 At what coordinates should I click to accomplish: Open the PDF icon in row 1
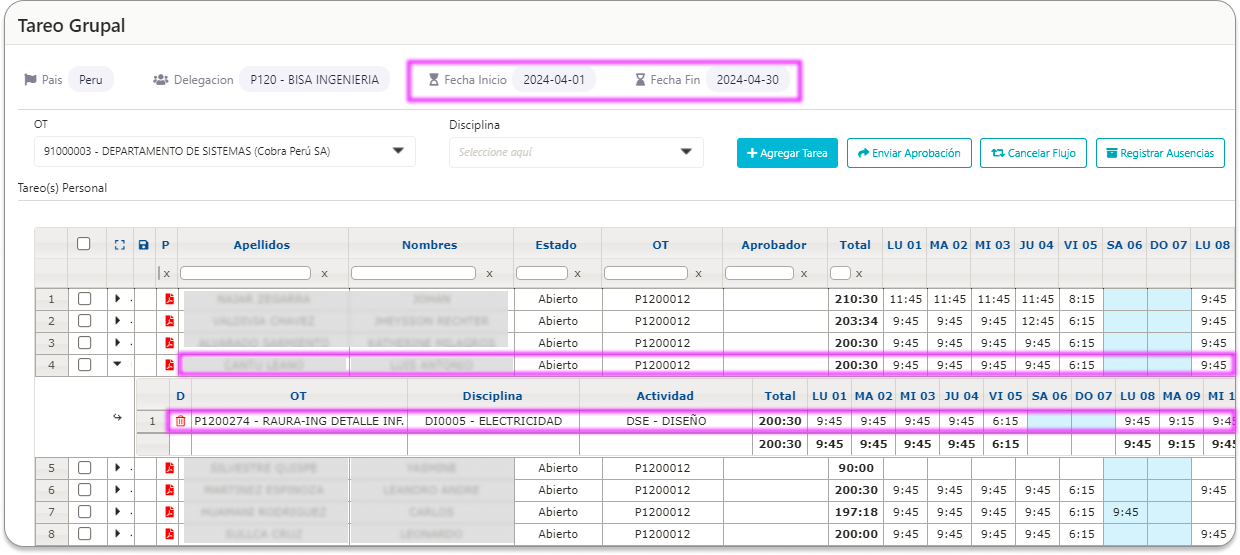coord(169,299)
